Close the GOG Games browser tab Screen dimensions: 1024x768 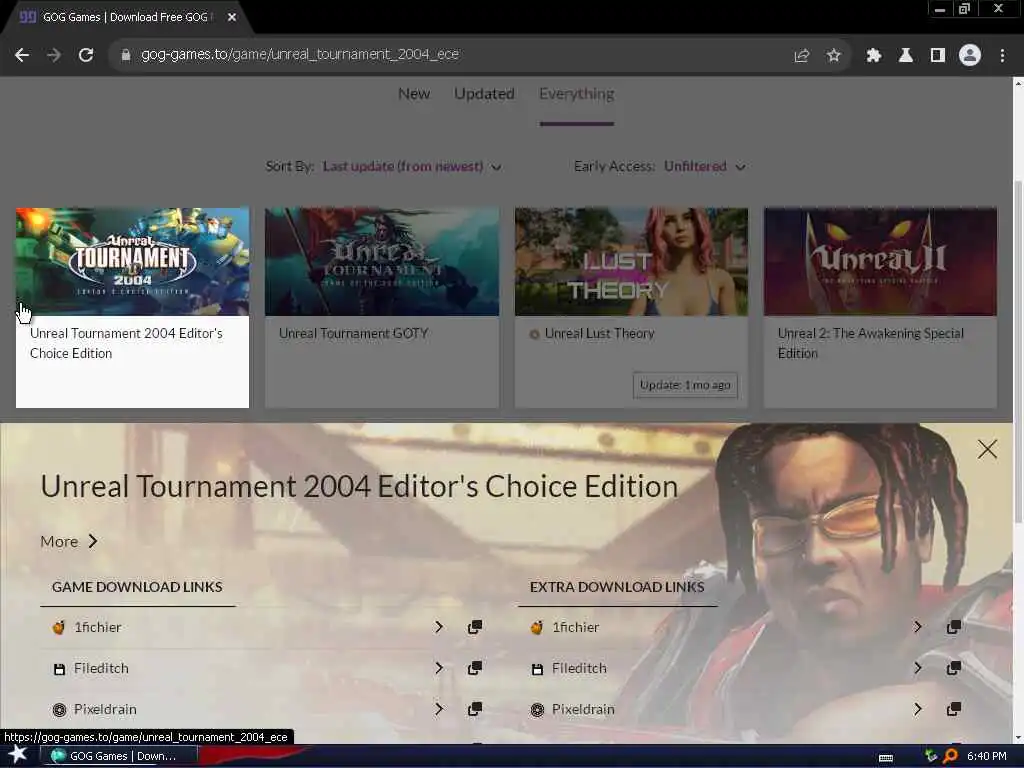point(232,18)
